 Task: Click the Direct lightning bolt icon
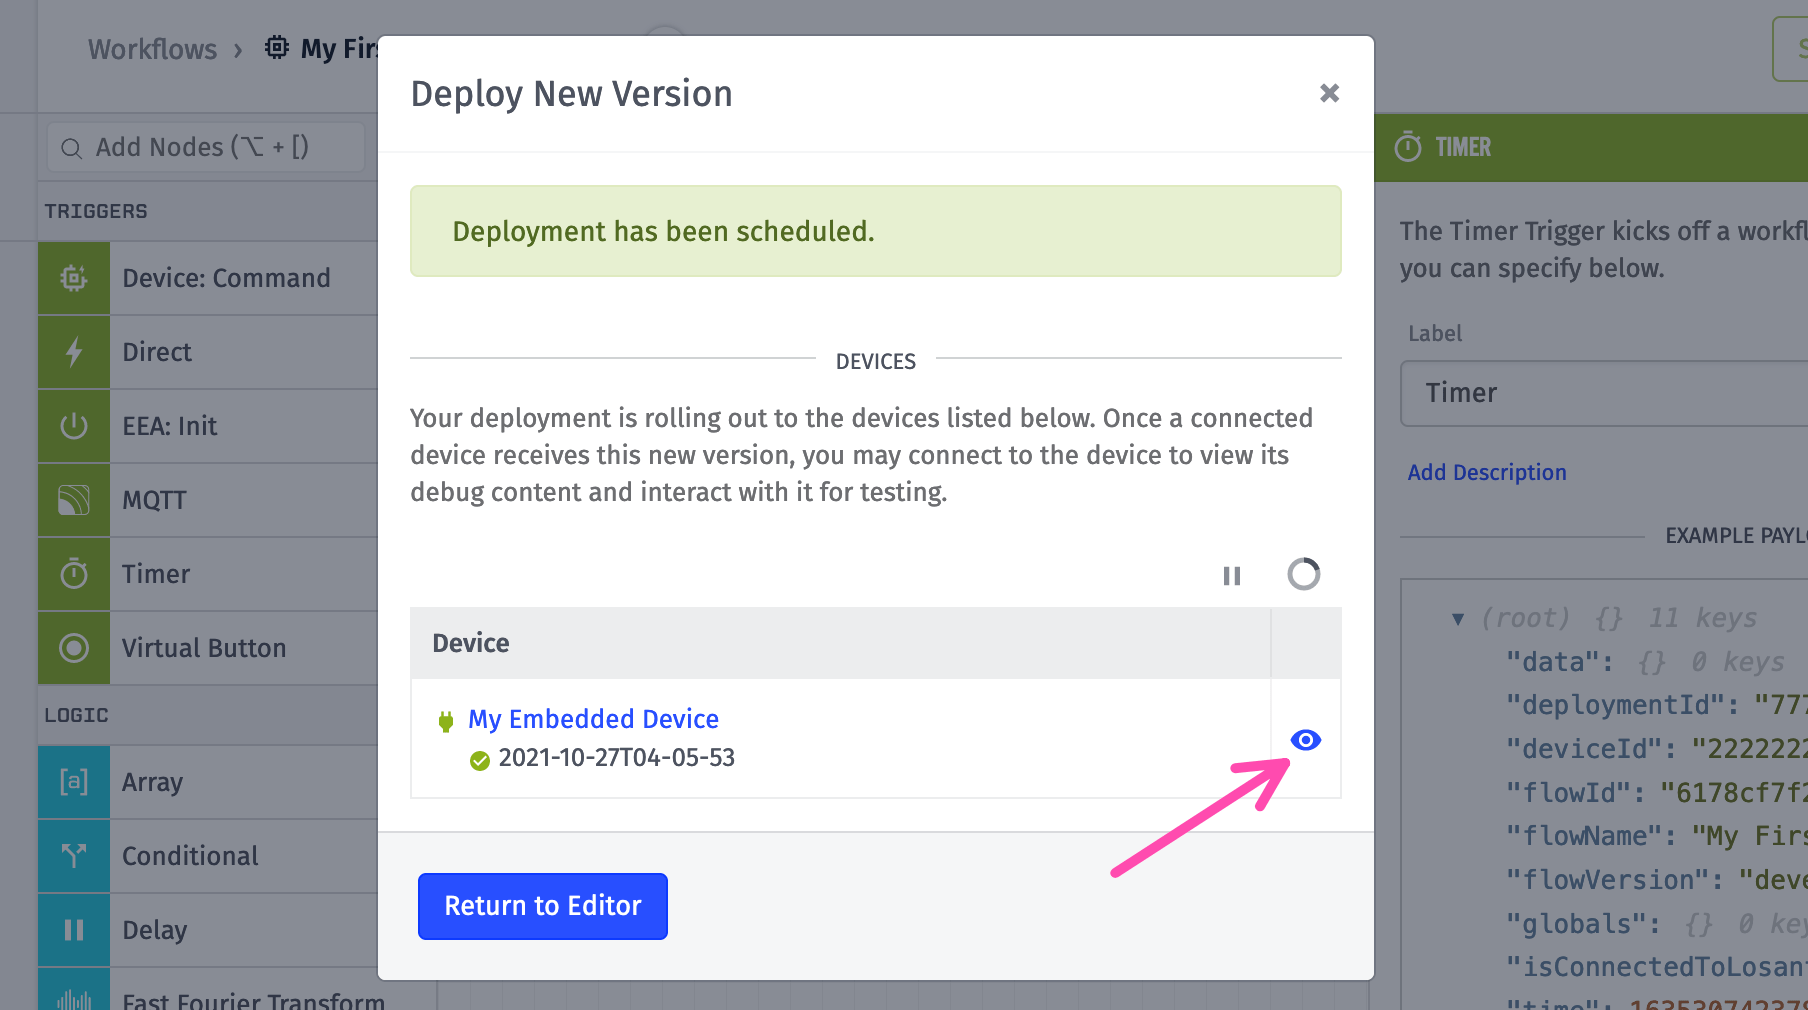(x=74, y=352)
